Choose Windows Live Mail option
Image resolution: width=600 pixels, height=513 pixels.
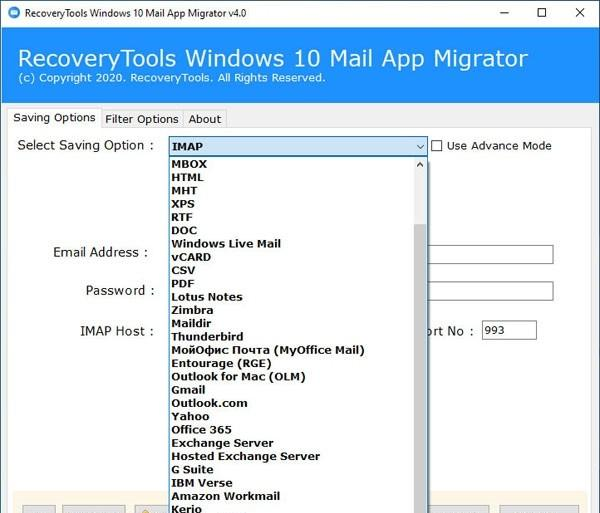[x=293, y=244]
